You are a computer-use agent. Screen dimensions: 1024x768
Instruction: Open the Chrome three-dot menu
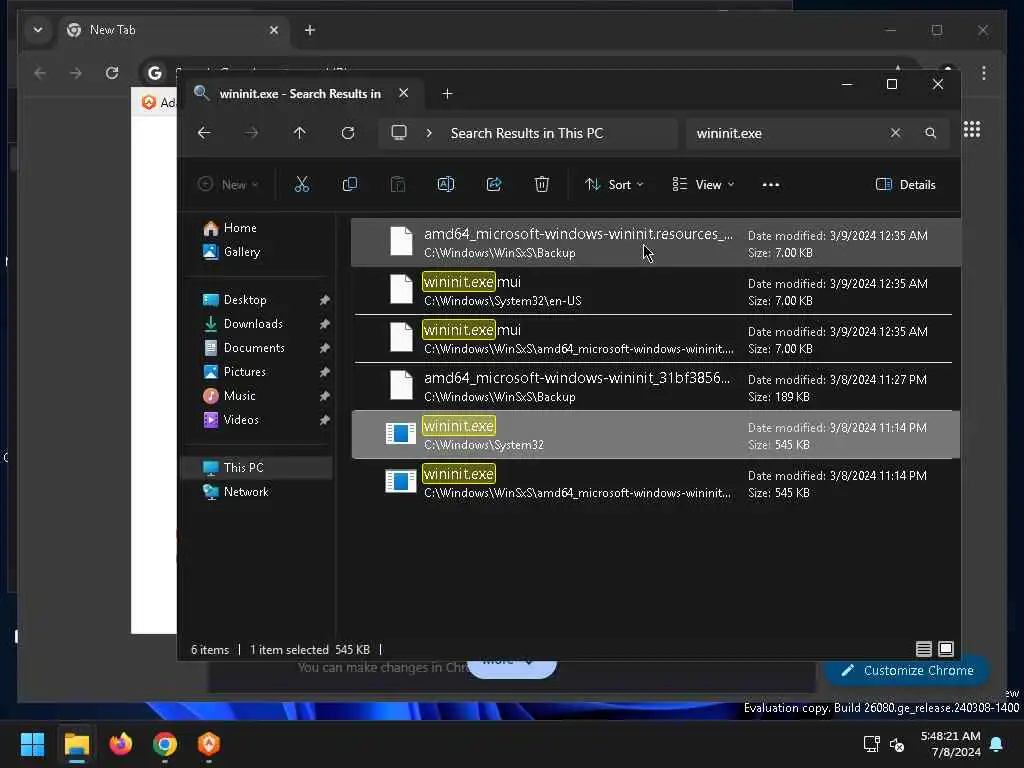coord(984,73)
